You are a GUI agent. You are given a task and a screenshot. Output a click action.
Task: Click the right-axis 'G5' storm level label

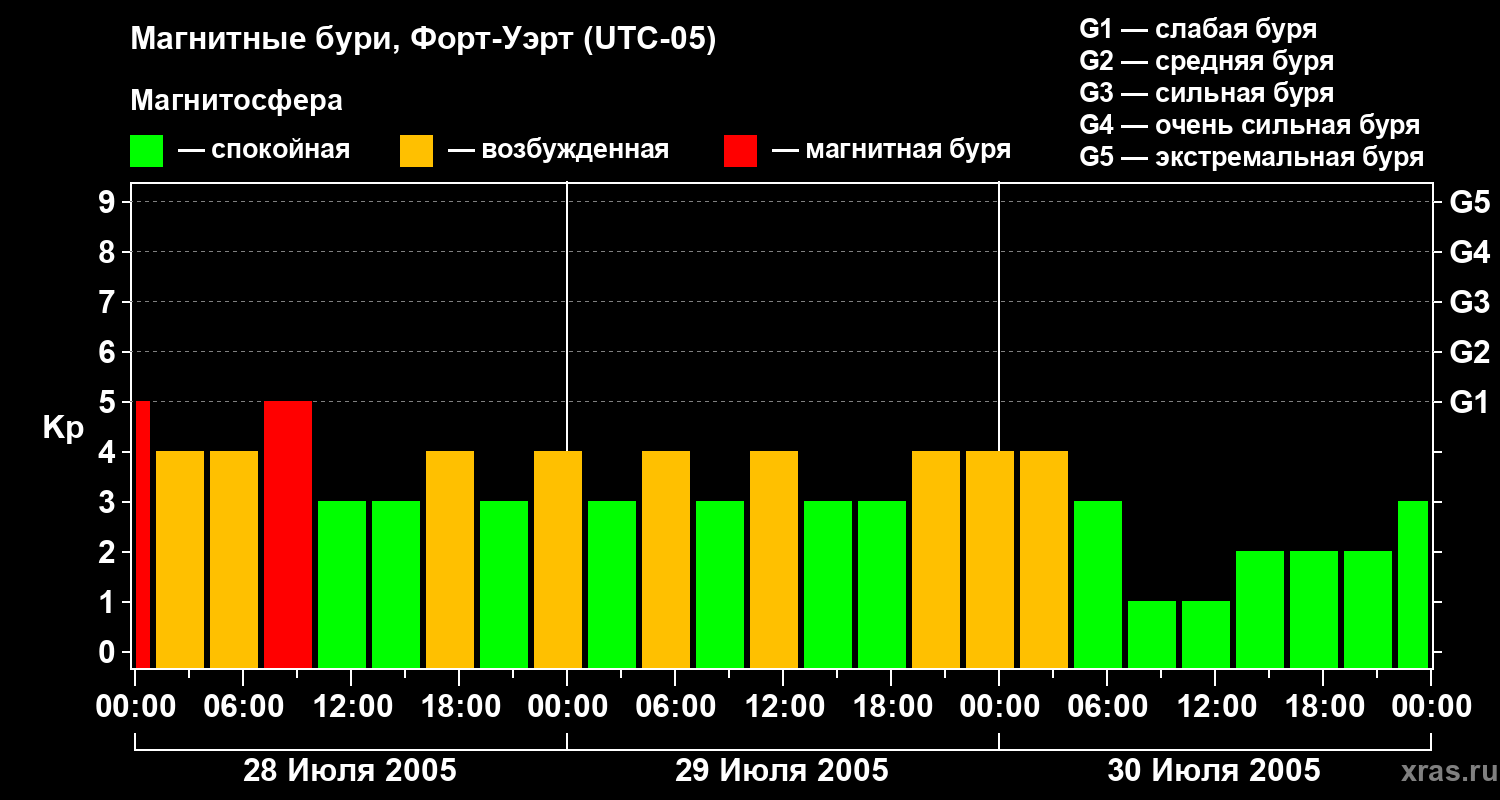tap(1470, 202)
